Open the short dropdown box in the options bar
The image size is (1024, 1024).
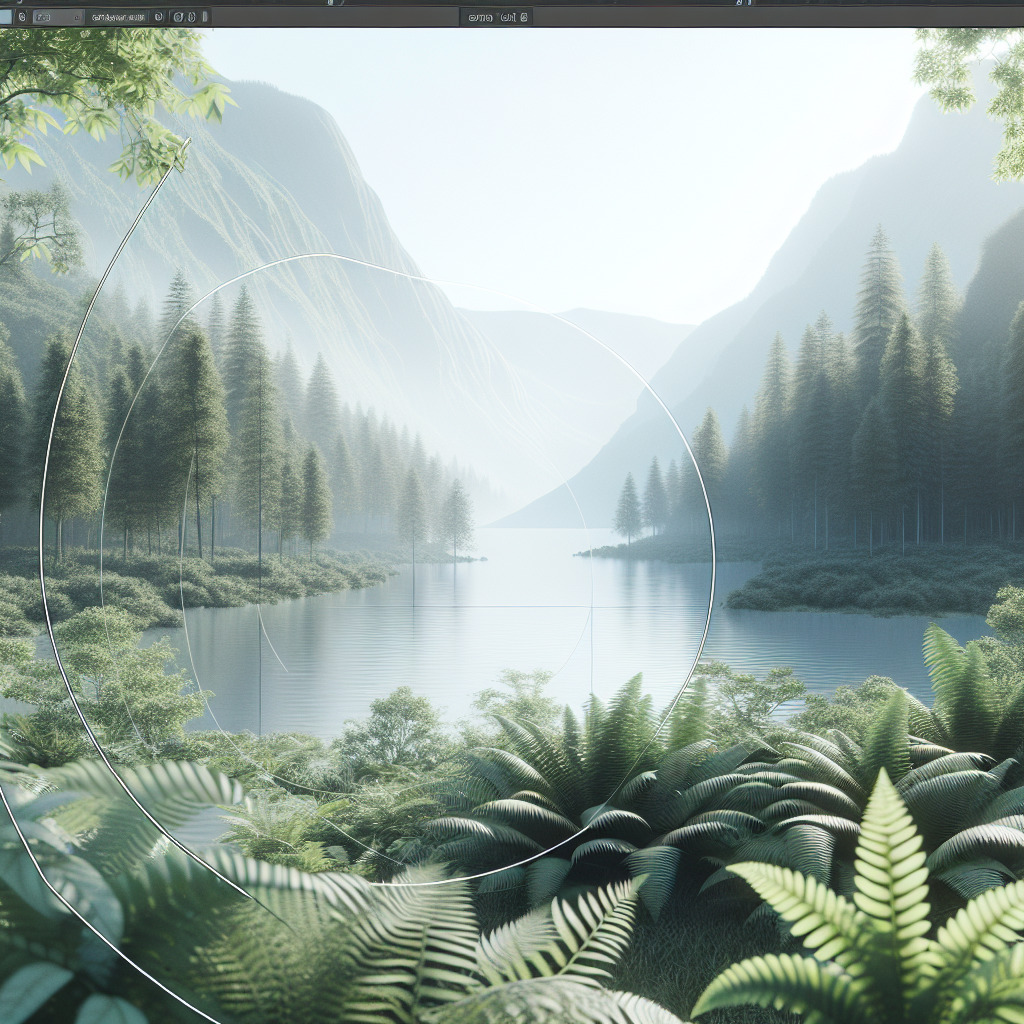coord(55,17)
